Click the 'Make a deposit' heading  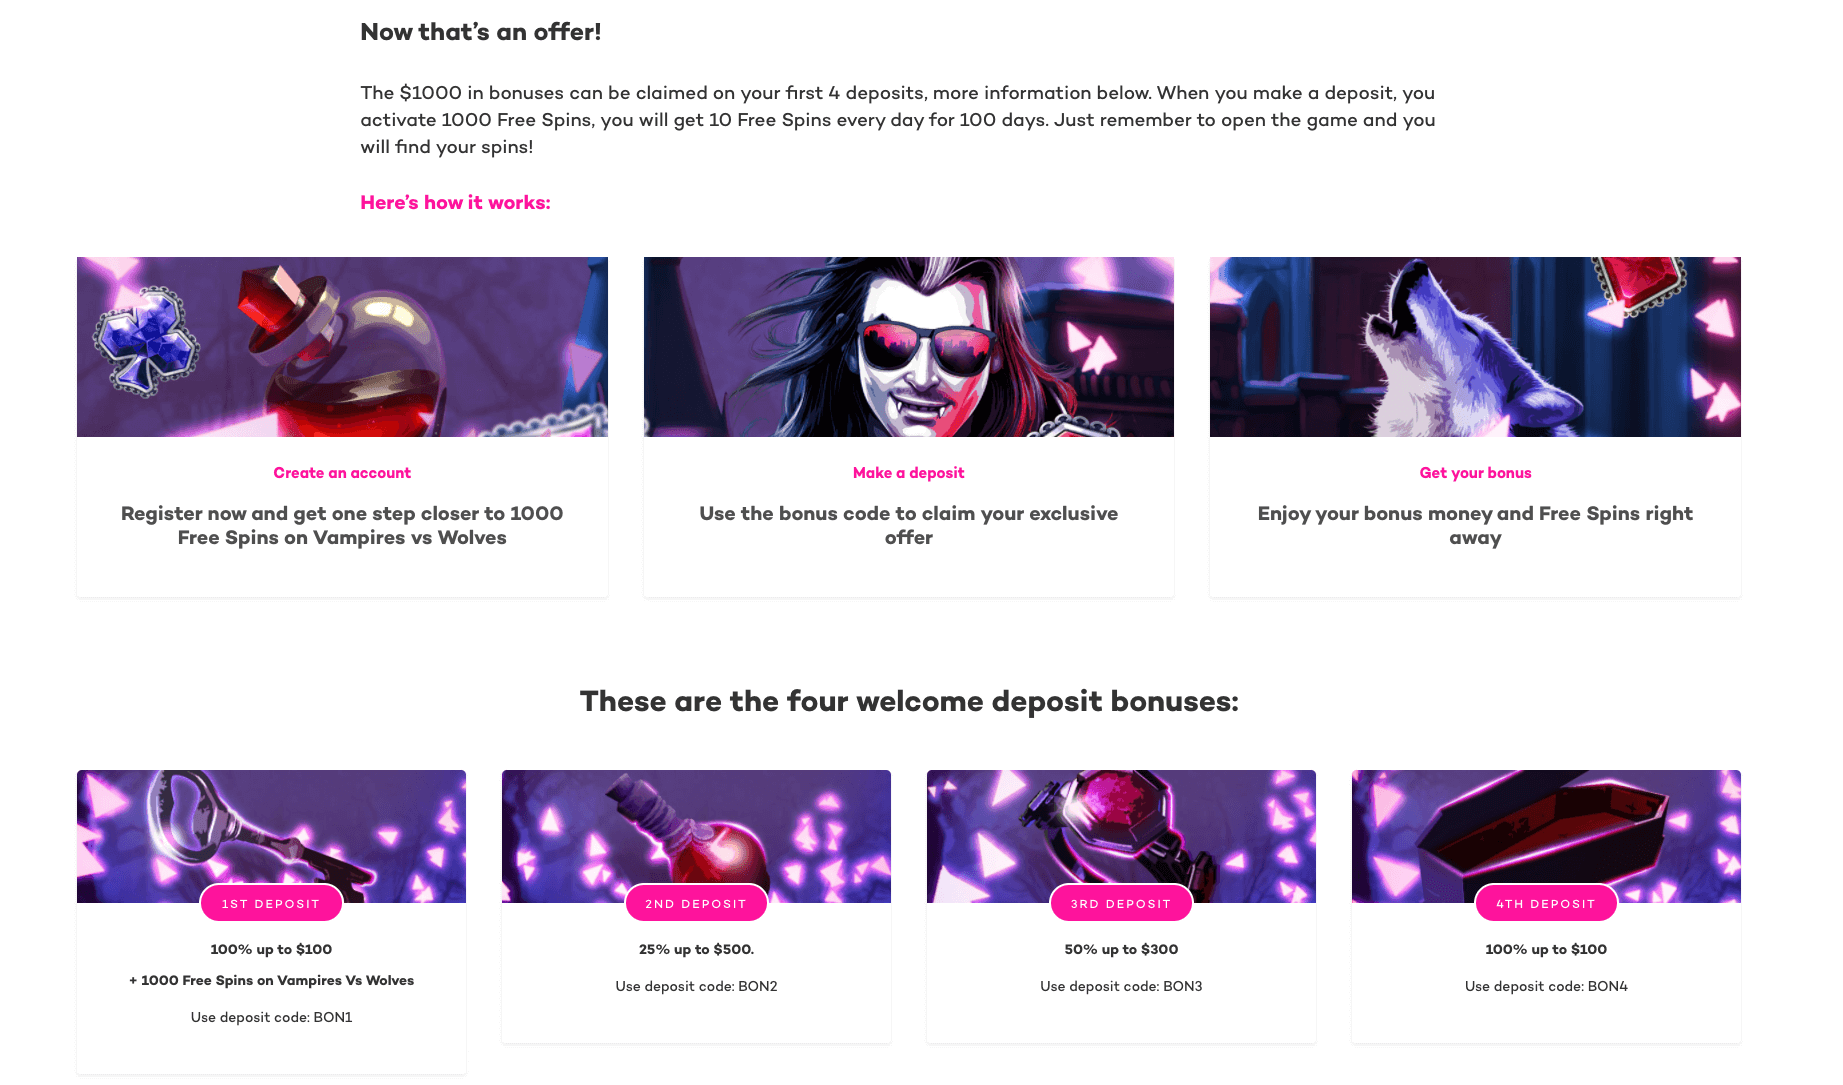pos(909,473)
